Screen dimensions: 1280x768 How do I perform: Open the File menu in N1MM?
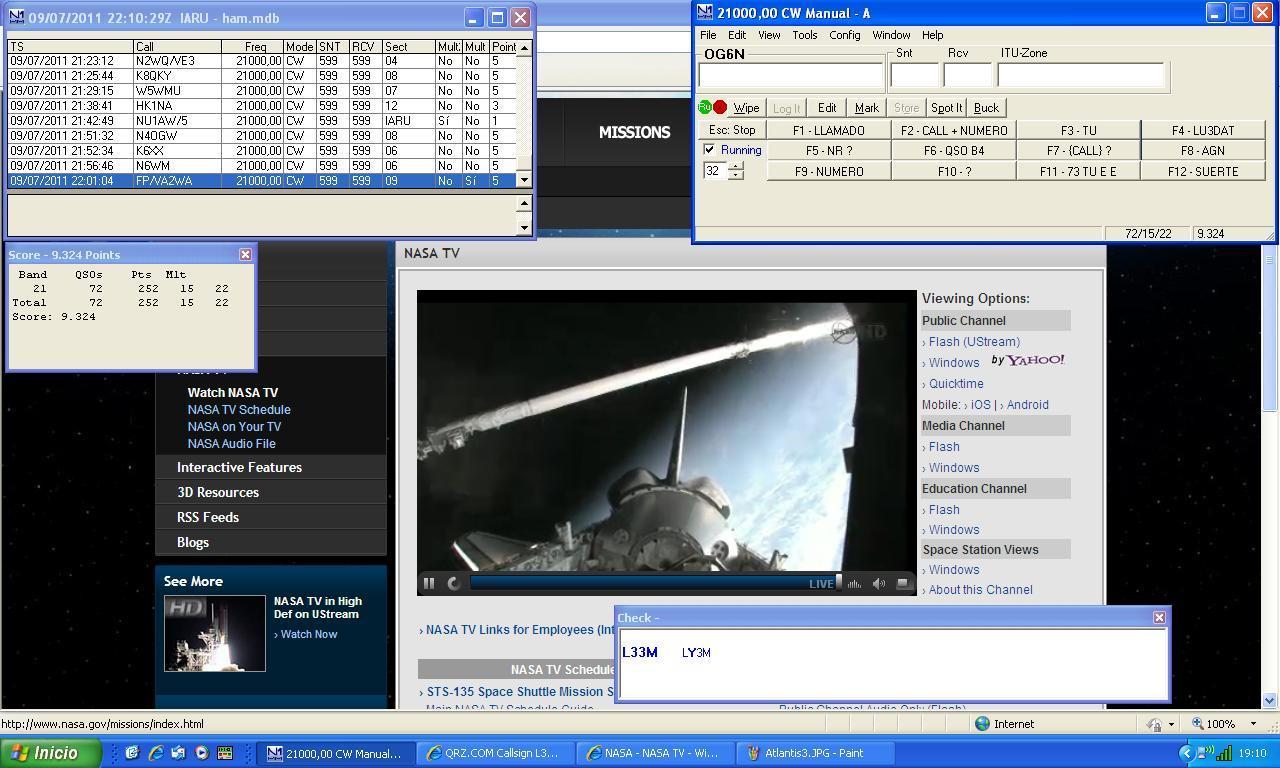click(708, 35)
